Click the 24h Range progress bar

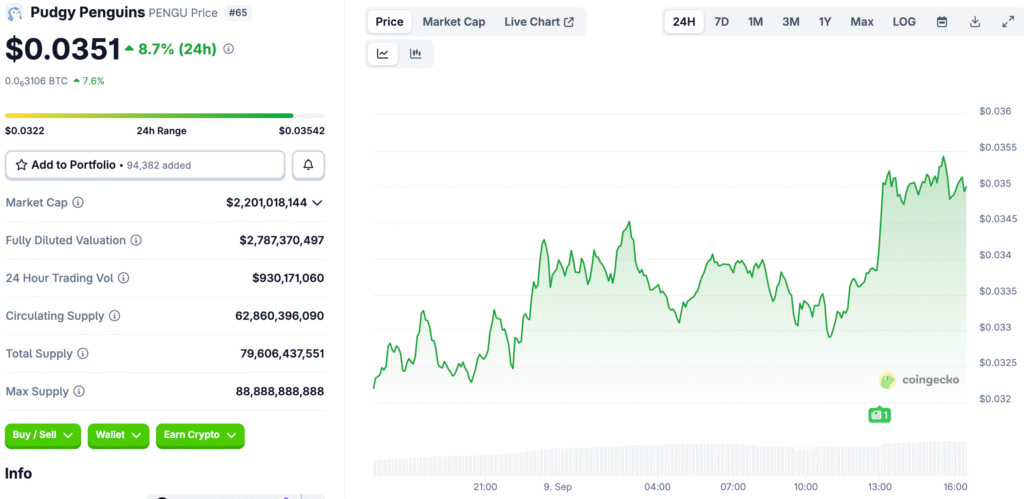[165, 116]
